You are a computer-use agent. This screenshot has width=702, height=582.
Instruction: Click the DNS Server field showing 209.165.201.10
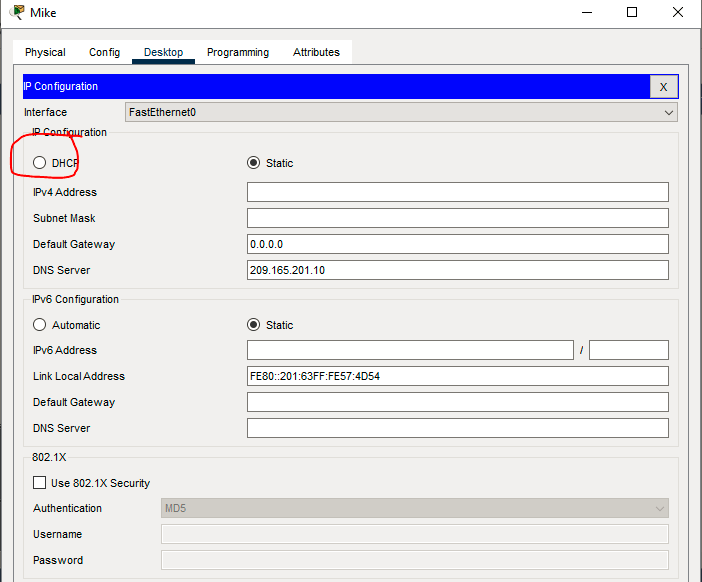coord(457,270)
